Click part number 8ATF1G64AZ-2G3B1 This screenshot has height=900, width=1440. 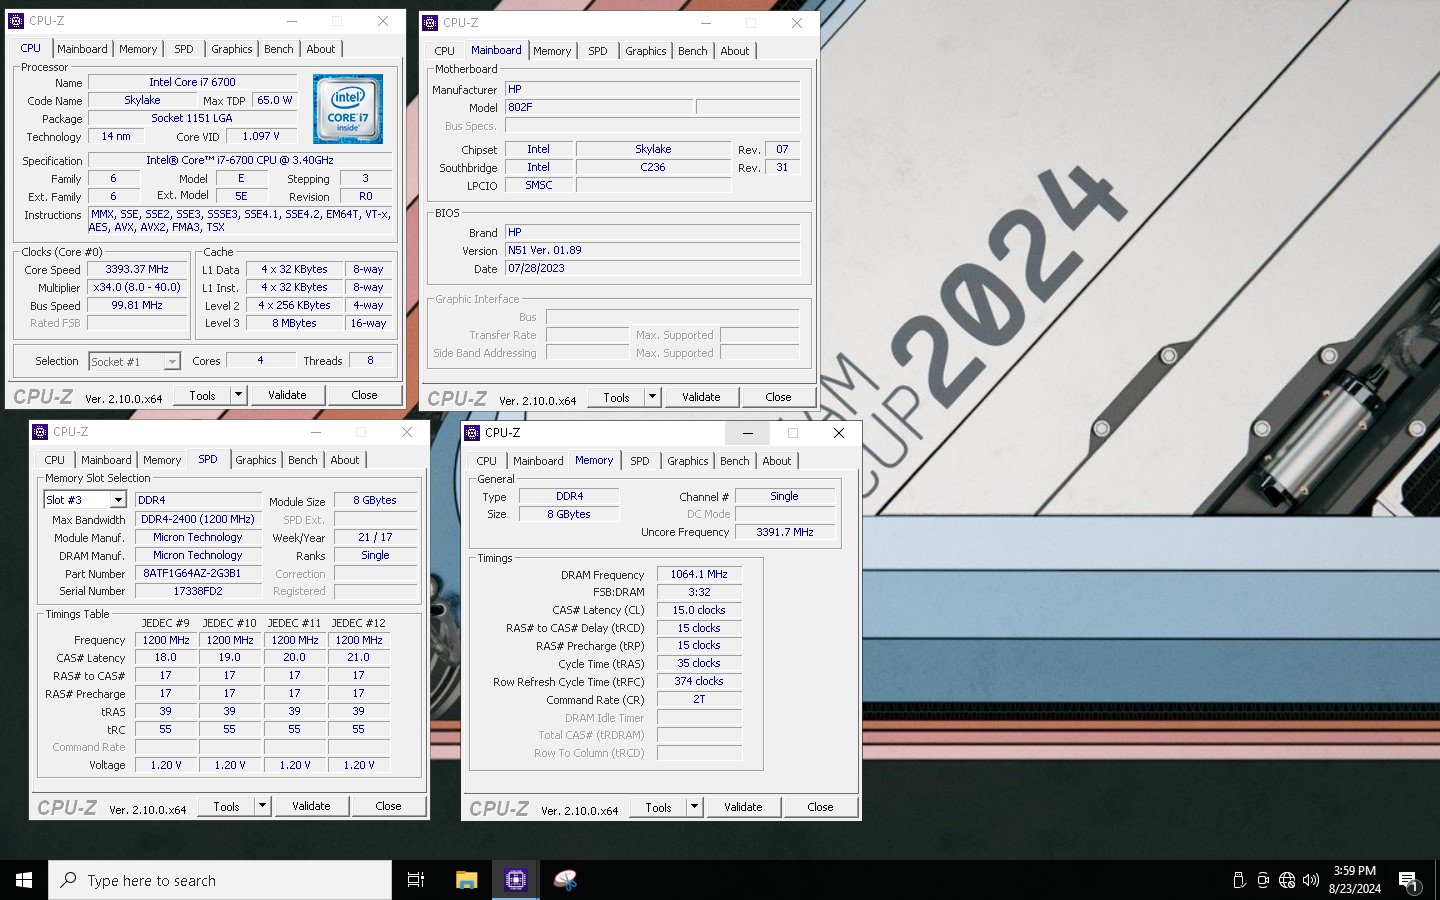[198, 573]
